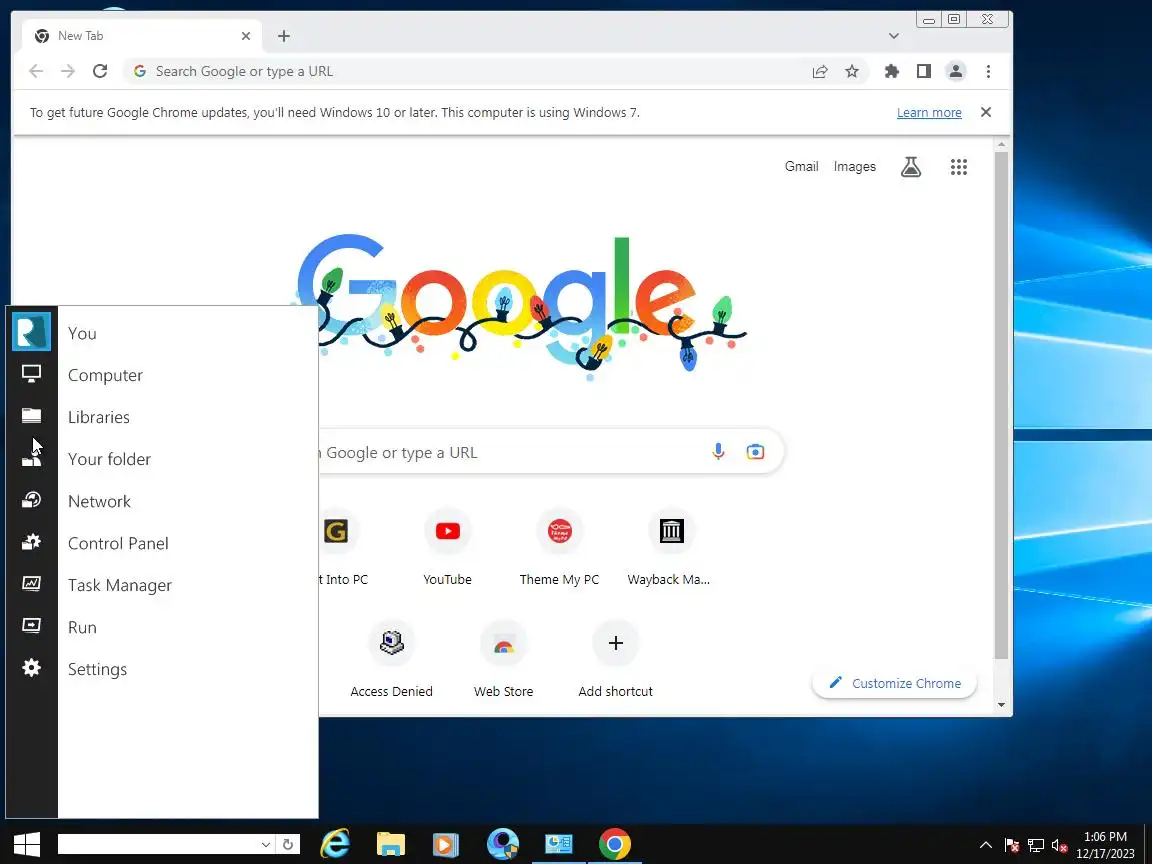Show hidden system tray icons
Screen dimensions: 1152x864
[986, 846]
